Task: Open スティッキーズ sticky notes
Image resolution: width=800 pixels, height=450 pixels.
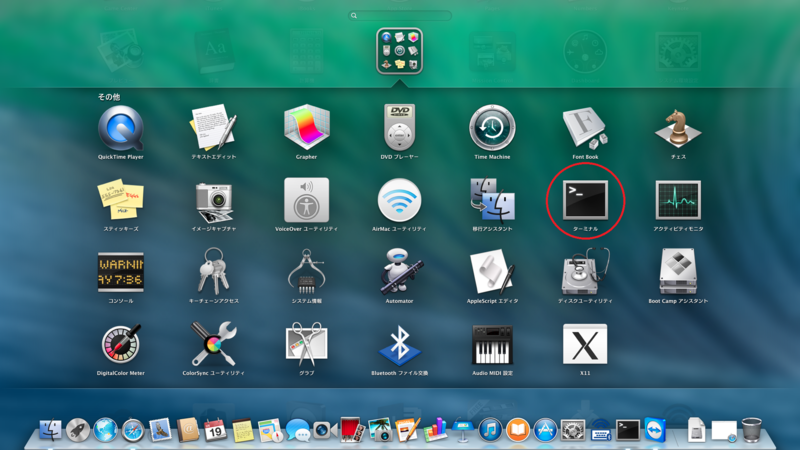Action: [x=120, y=200]
